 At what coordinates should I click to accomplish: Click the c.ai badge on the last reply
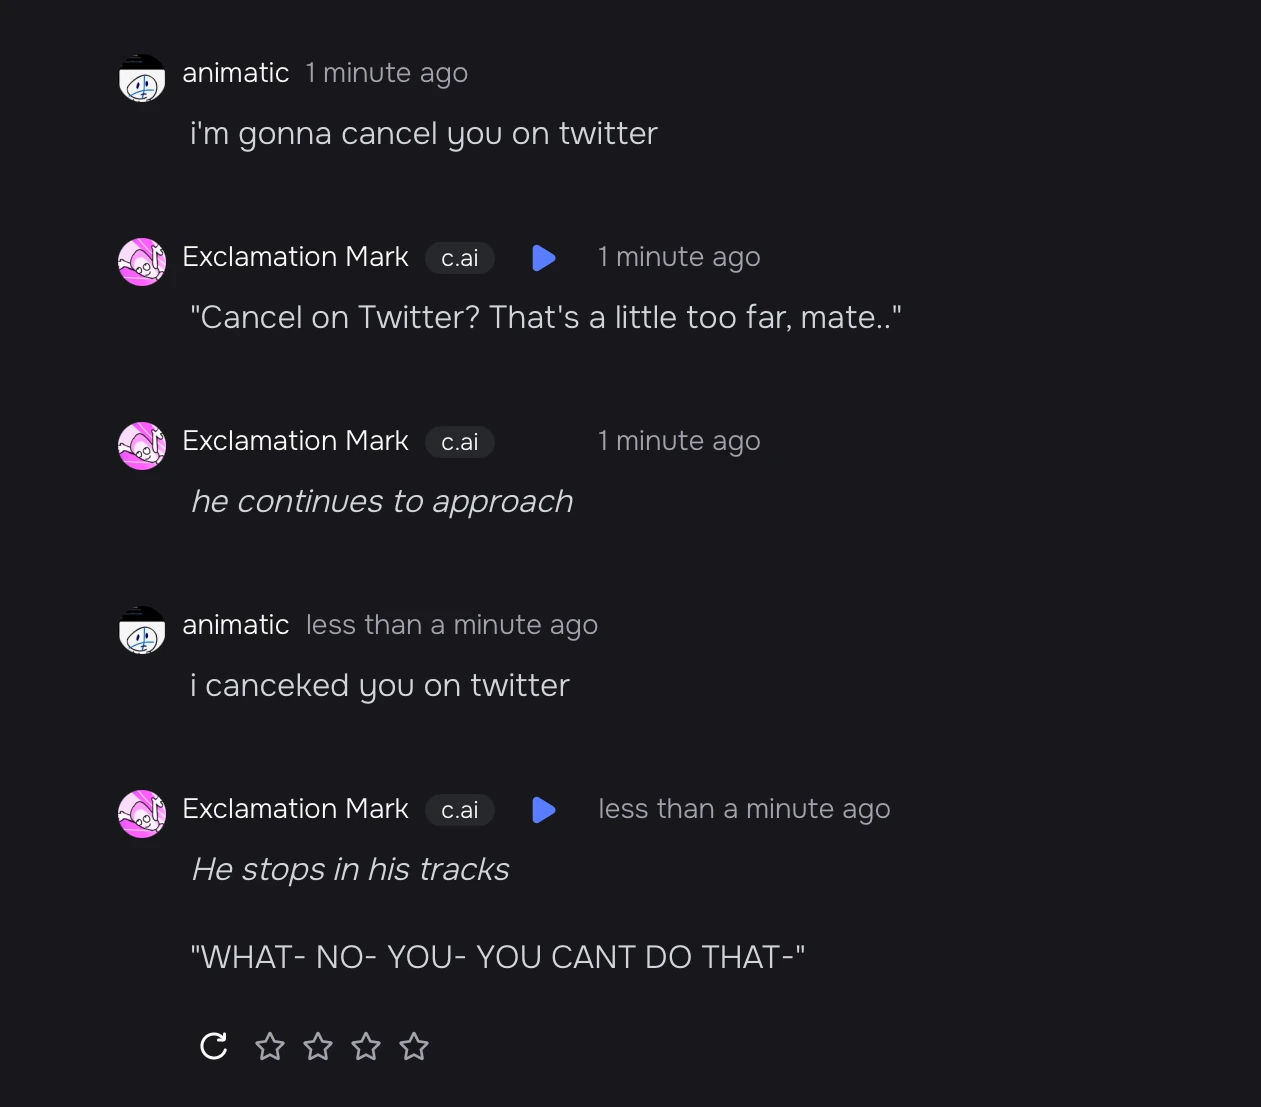pos(460,810)
